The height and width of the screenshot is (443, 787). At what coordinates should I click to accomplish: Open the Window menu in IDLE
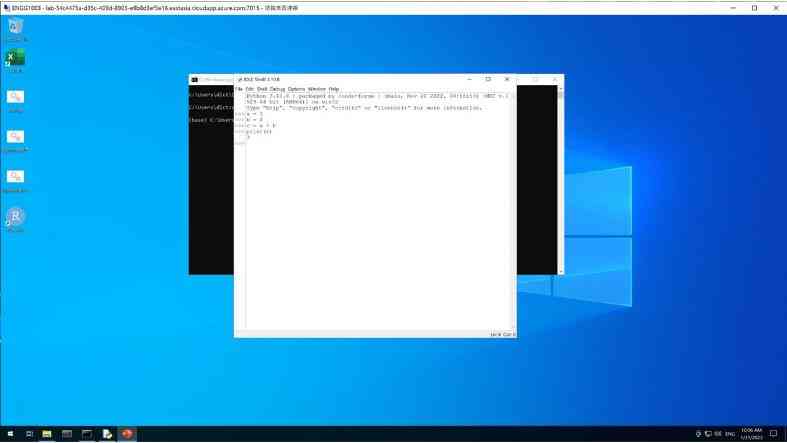coord(316,89)
